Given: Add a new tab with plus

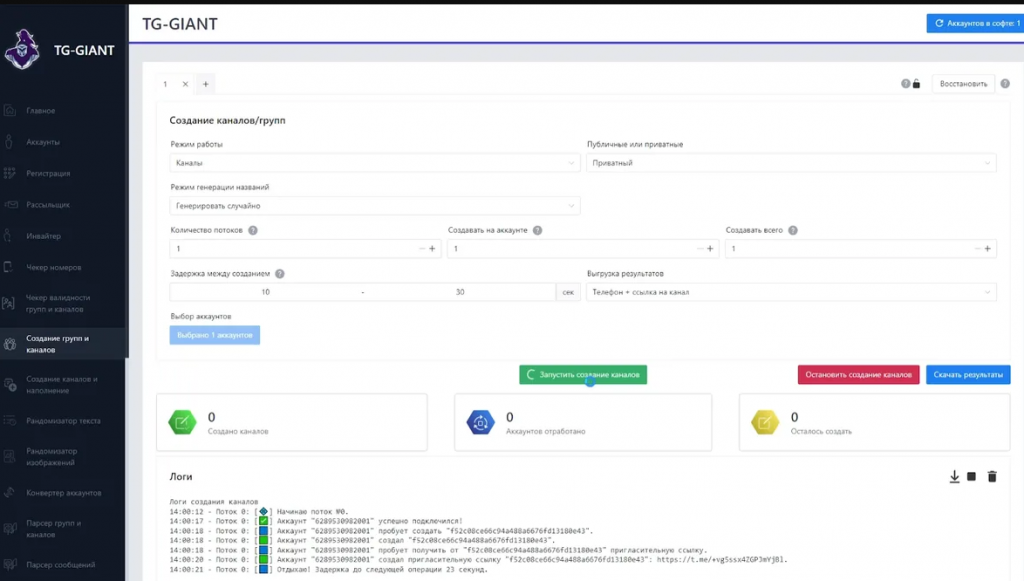Looking at the screenshot, I should 205,84.
